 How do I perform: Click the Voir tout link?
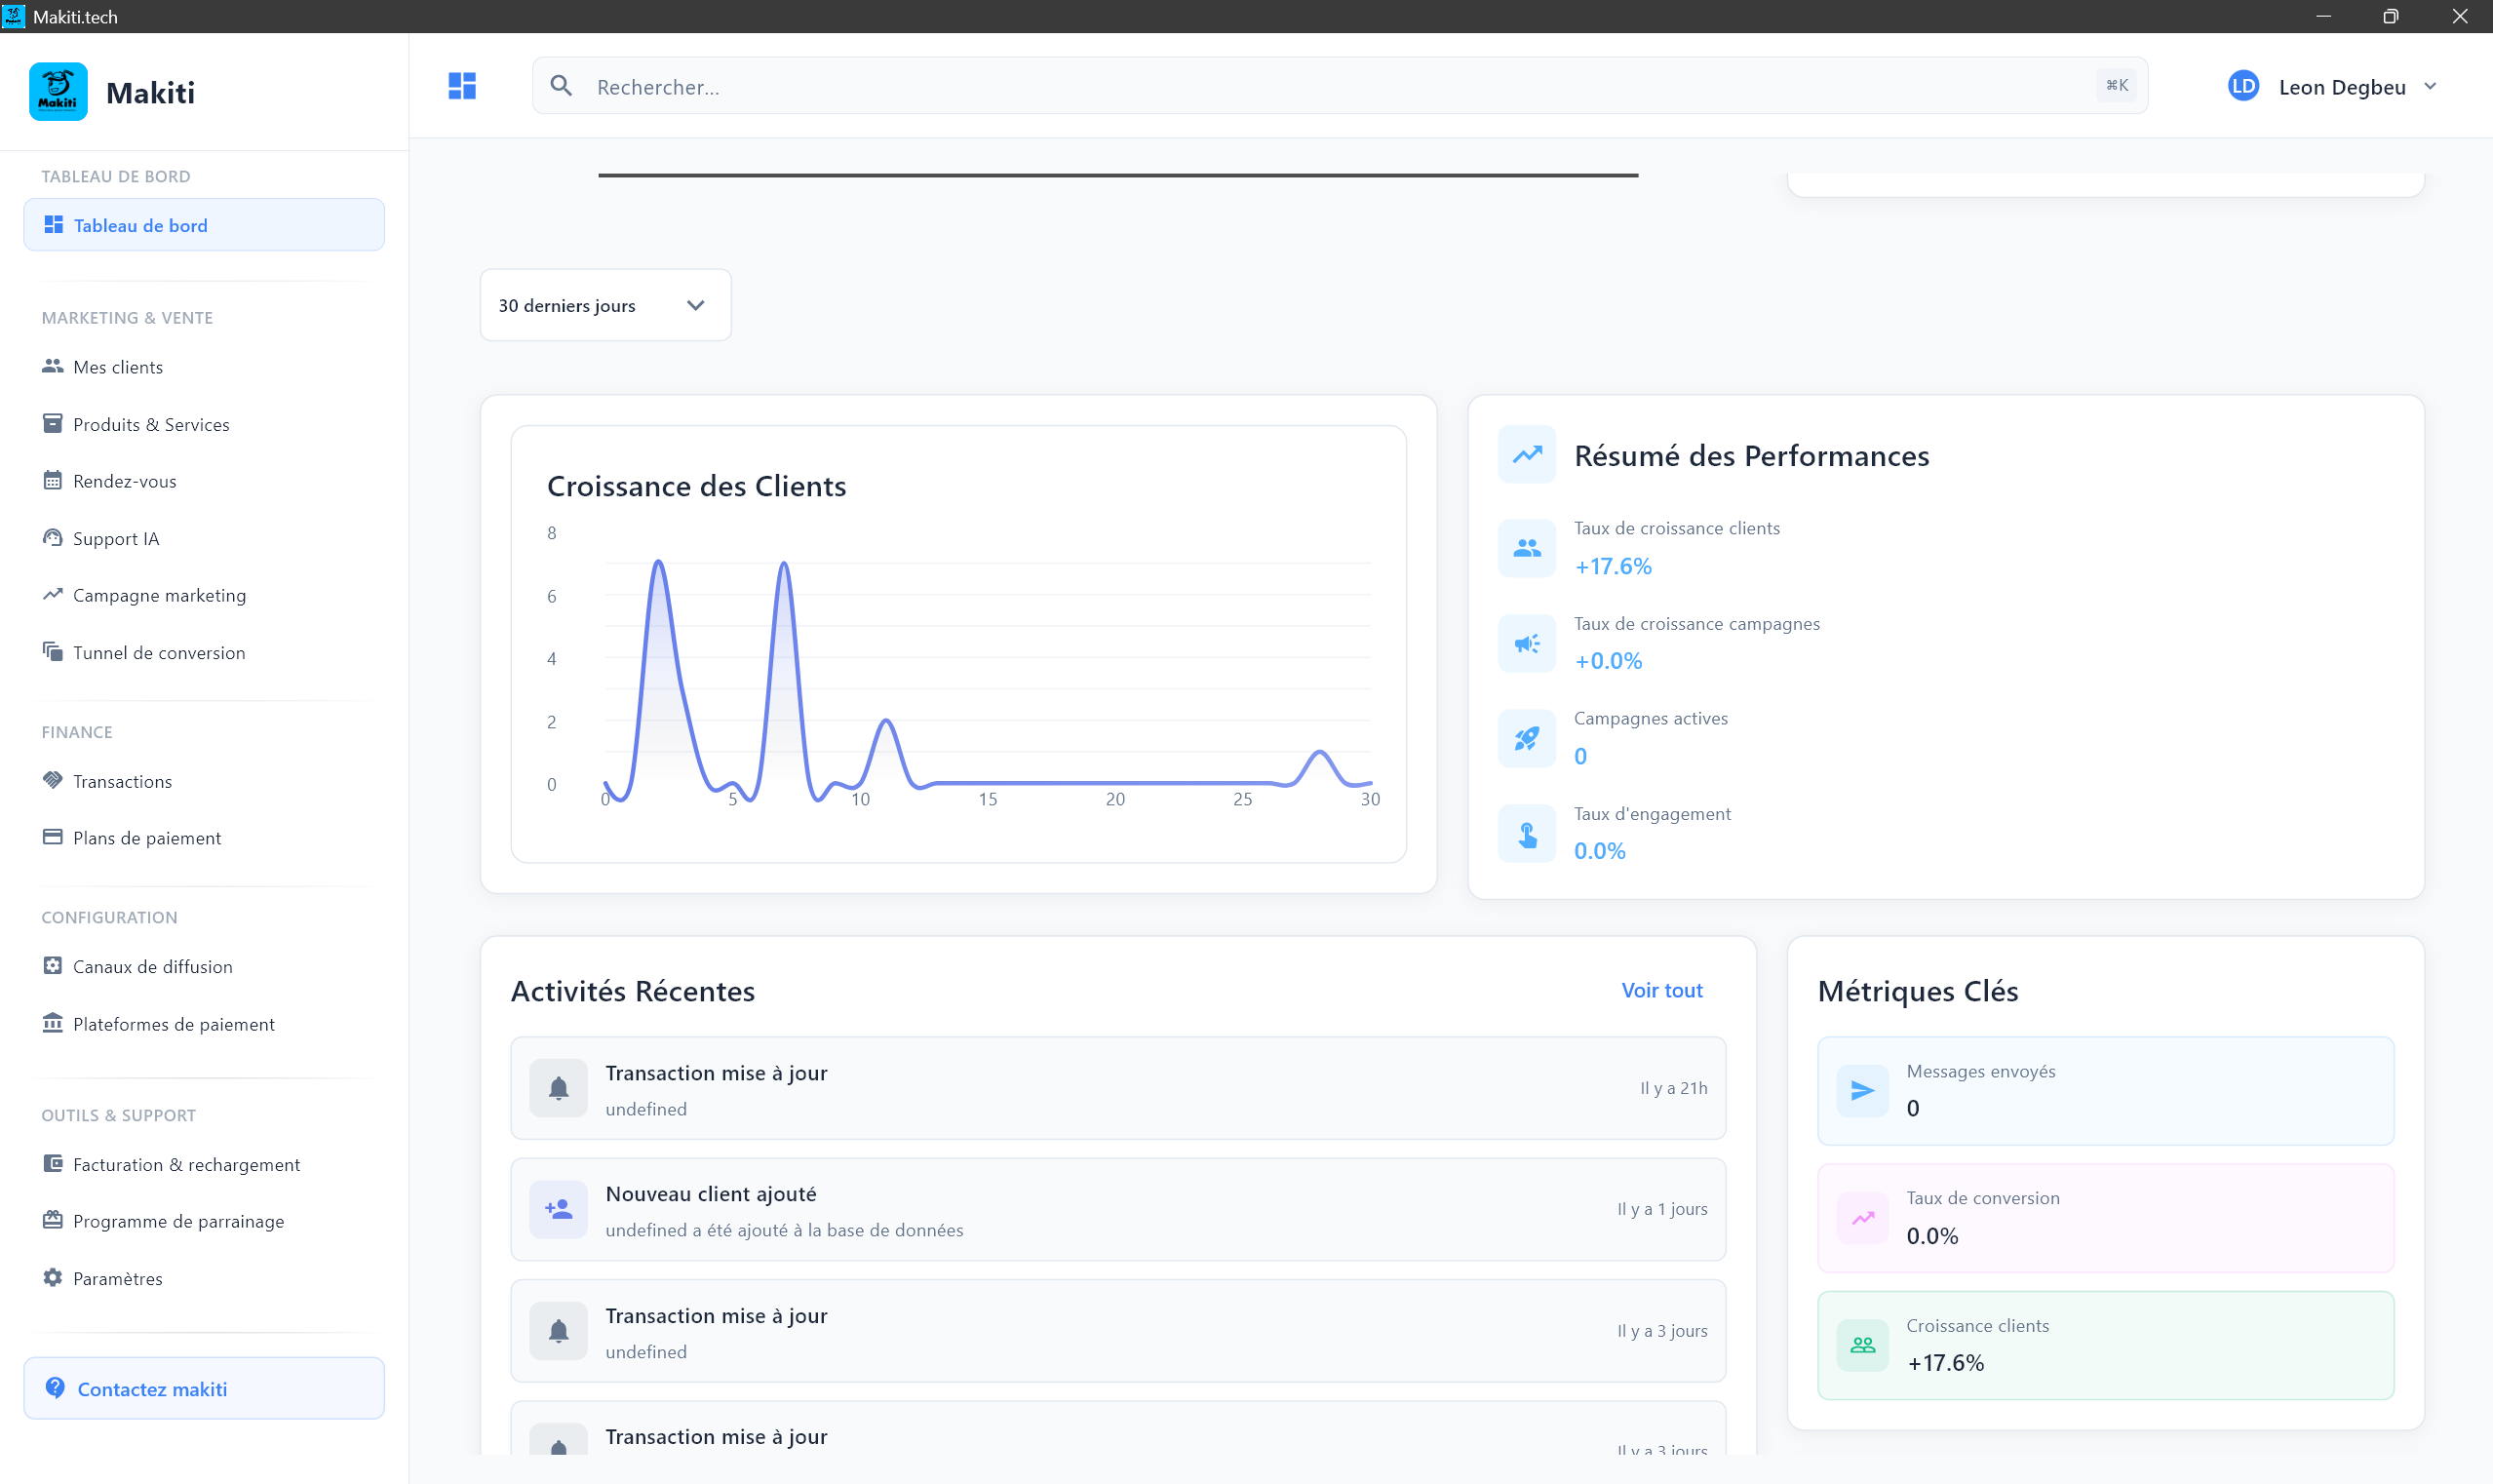pos(1661,990)
